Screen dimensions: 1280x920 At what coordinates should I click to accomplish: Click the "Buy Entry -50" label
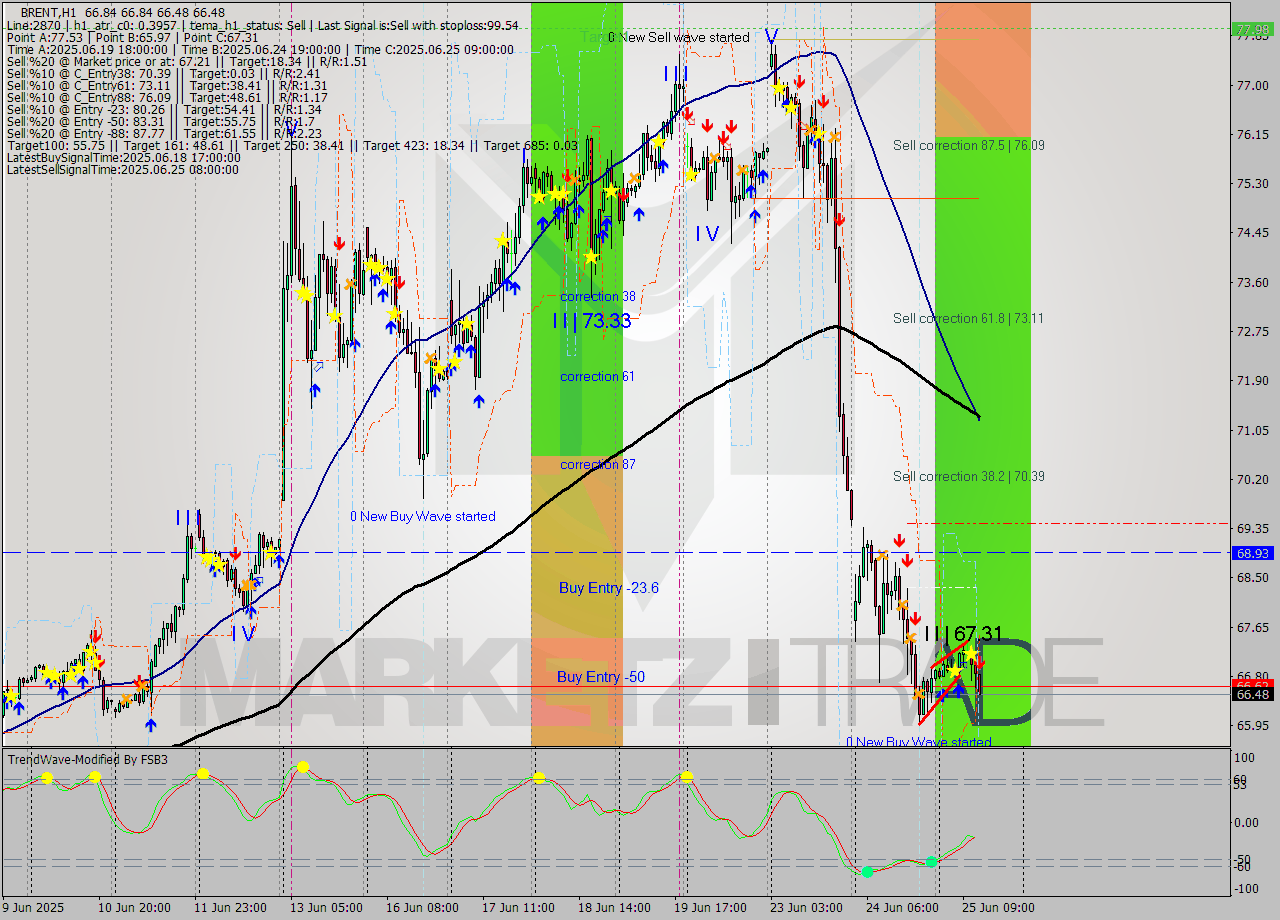coord(601,677)
